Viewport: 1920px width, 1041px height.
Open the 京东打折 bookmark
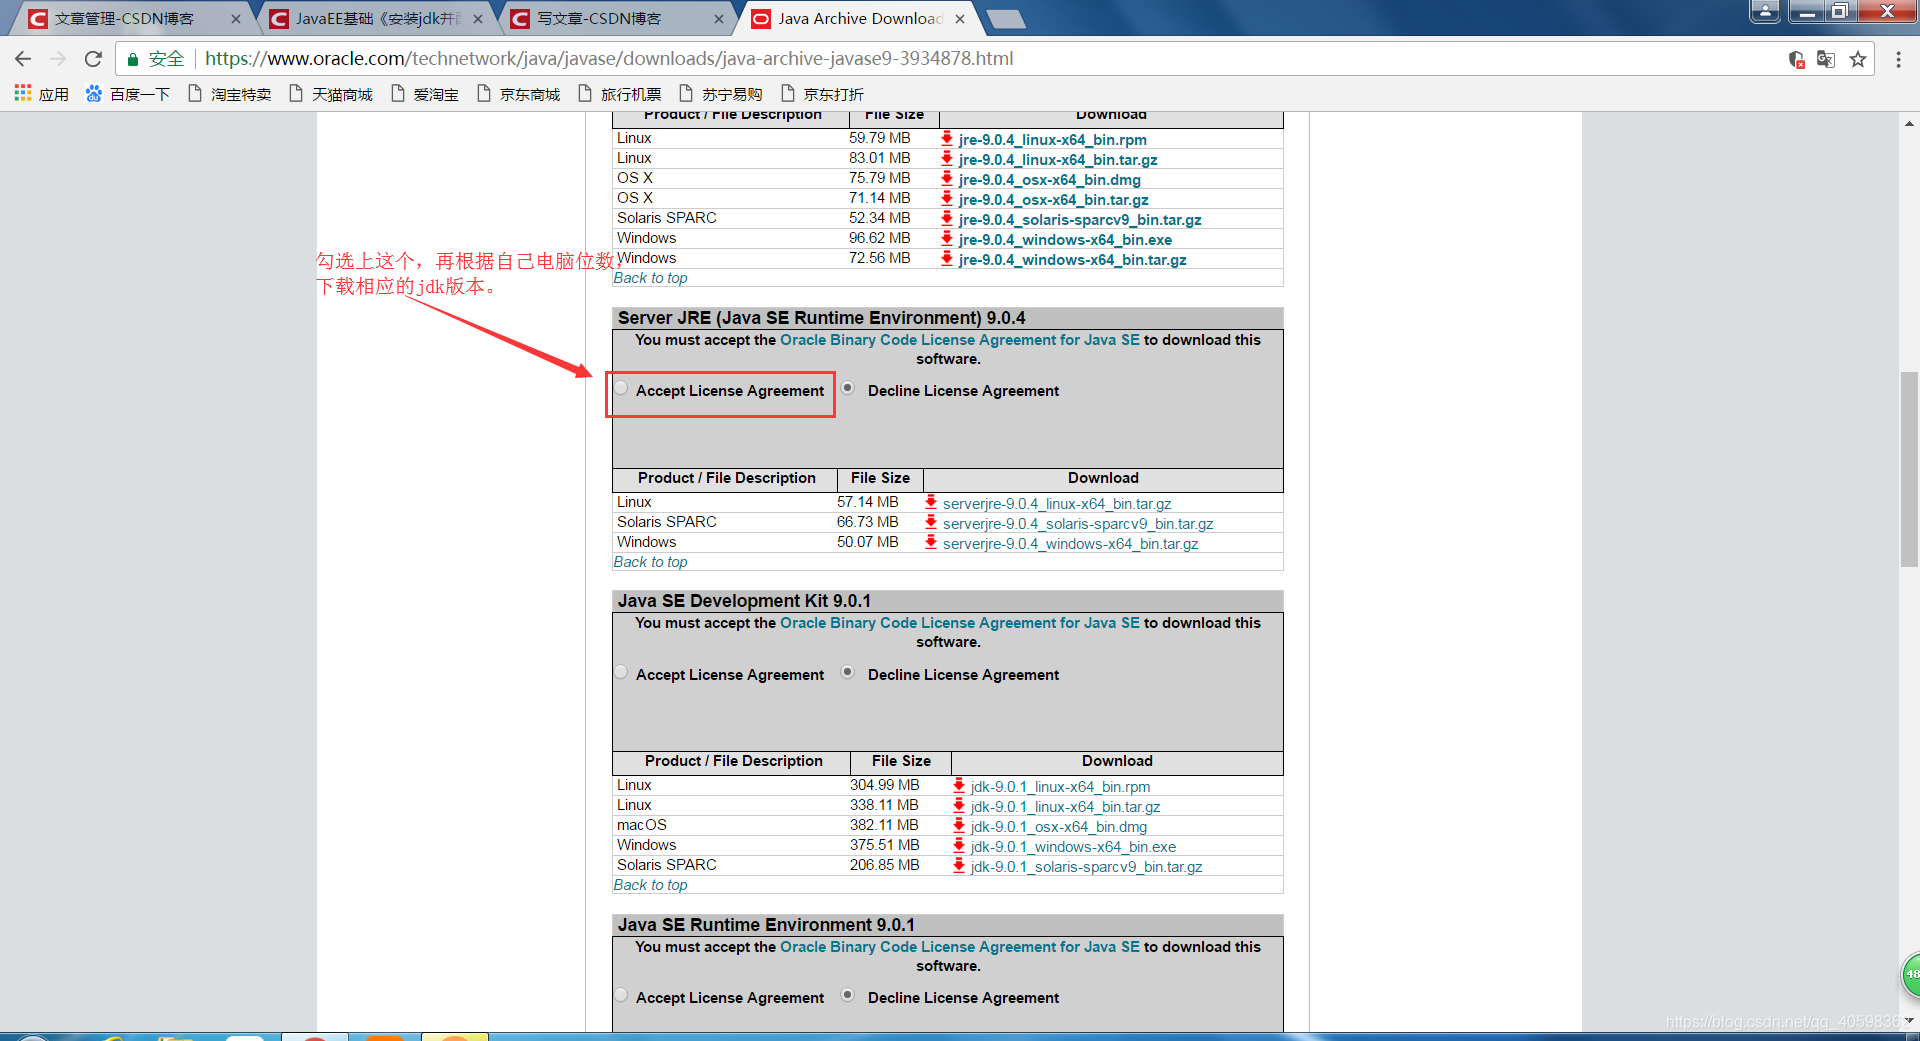click(x=823, y=94)
